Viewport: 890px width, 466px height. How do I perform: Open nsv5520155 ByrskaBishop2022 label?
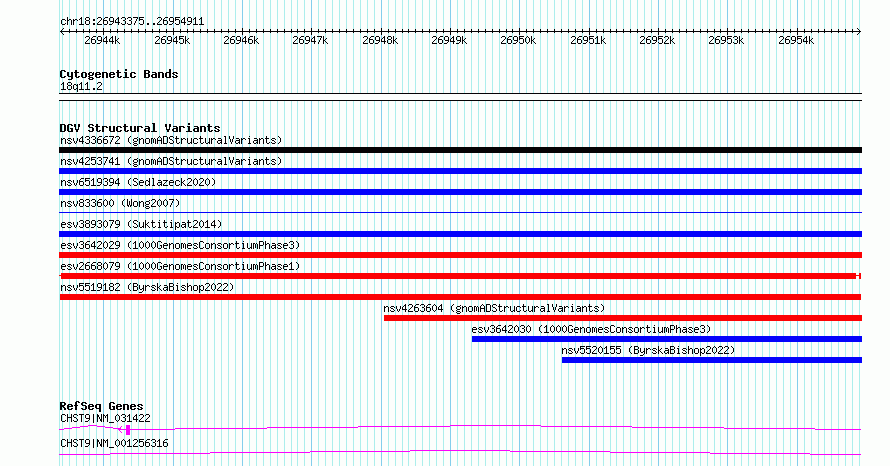(648, 350)
